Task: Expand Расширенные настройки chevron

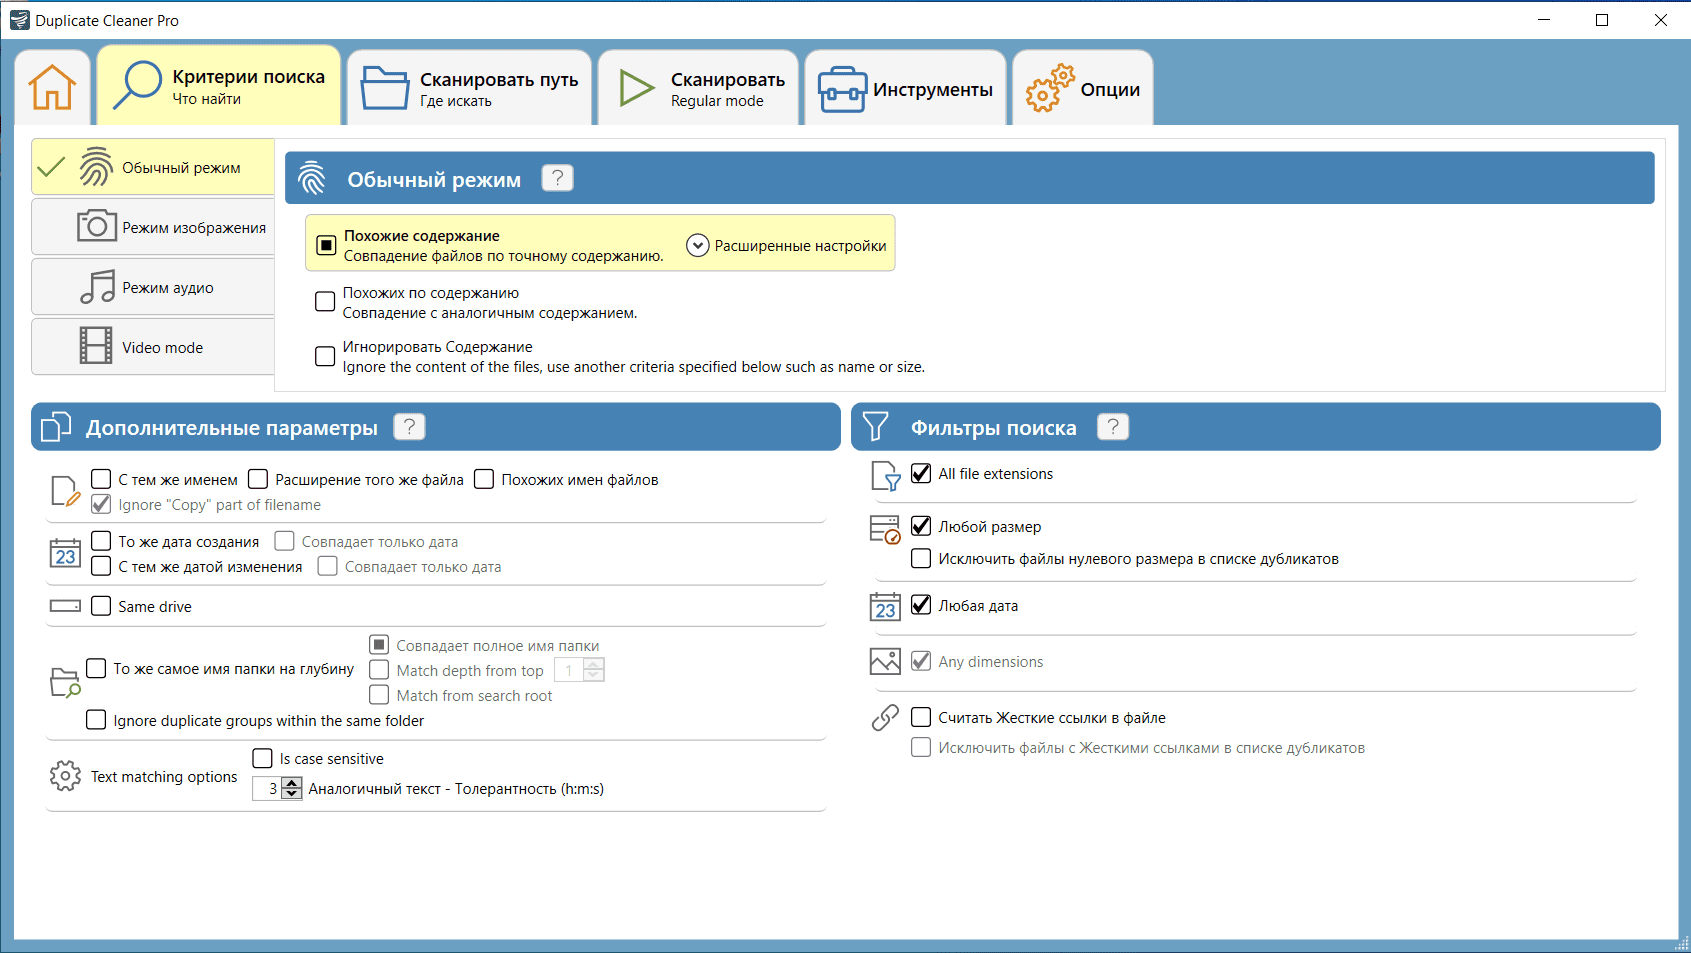Action: click(x=698, y=245)
